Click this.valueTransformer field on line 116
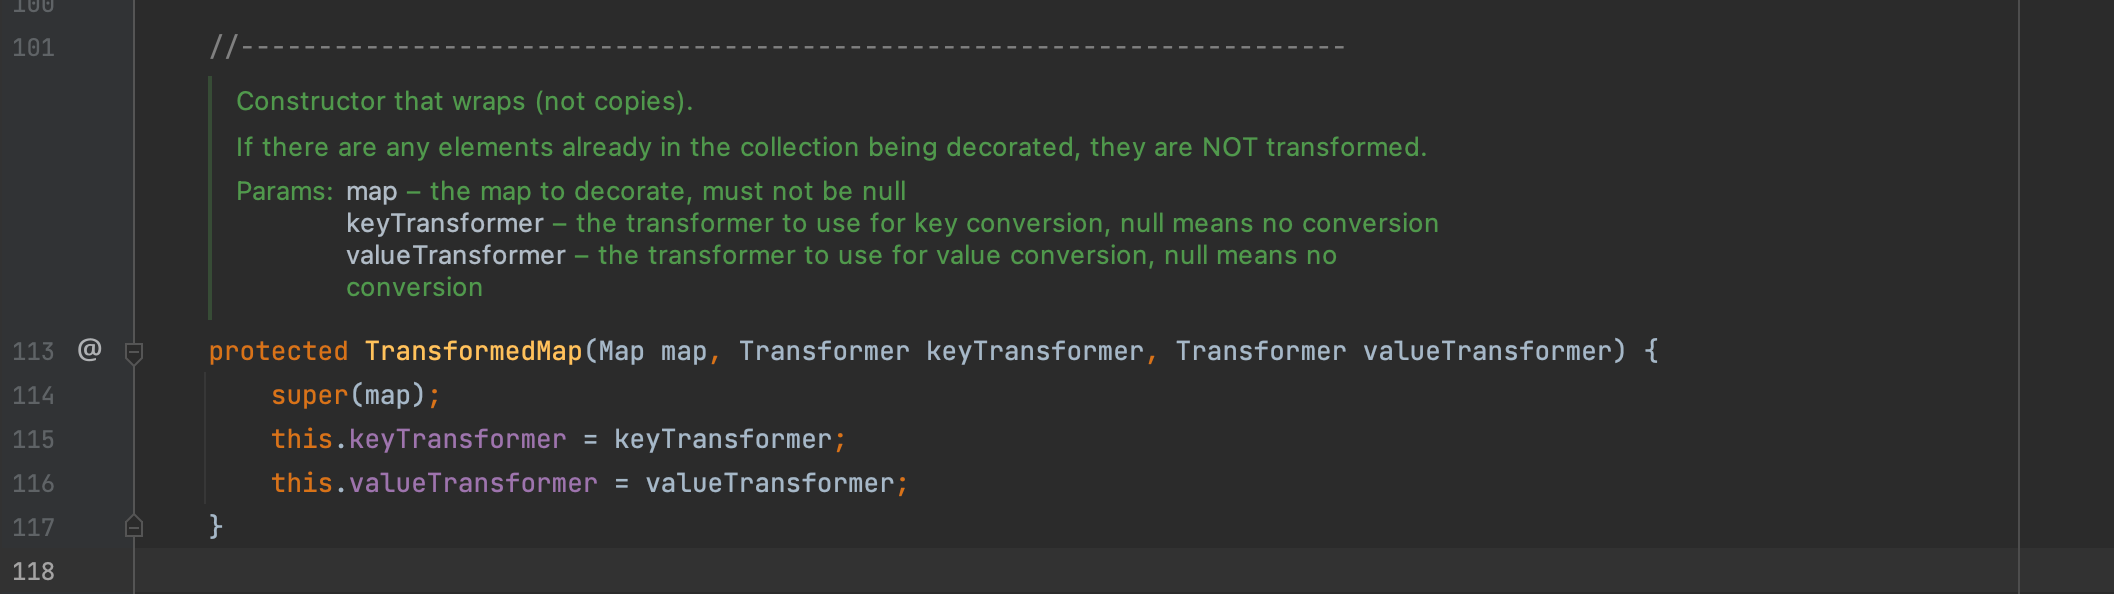 (434, 483)
